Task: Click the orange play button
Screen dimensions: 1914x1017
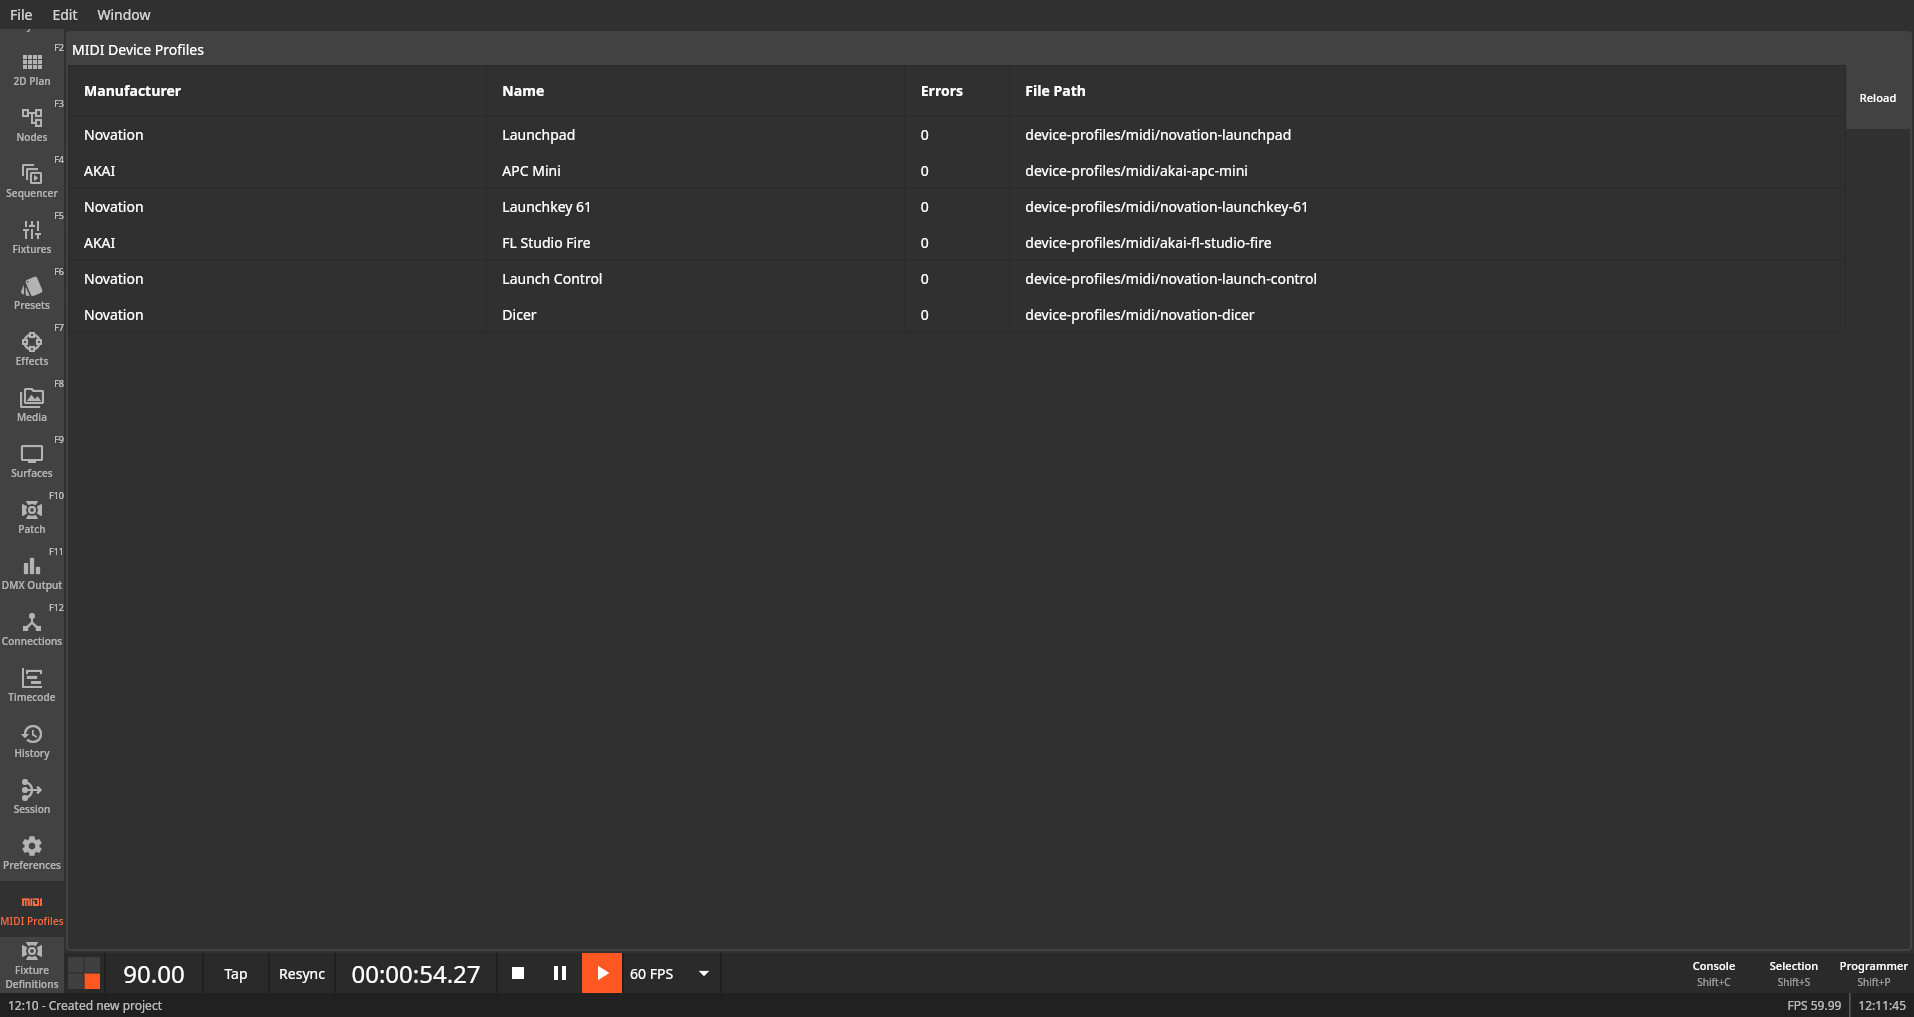Action: (602, 973)
